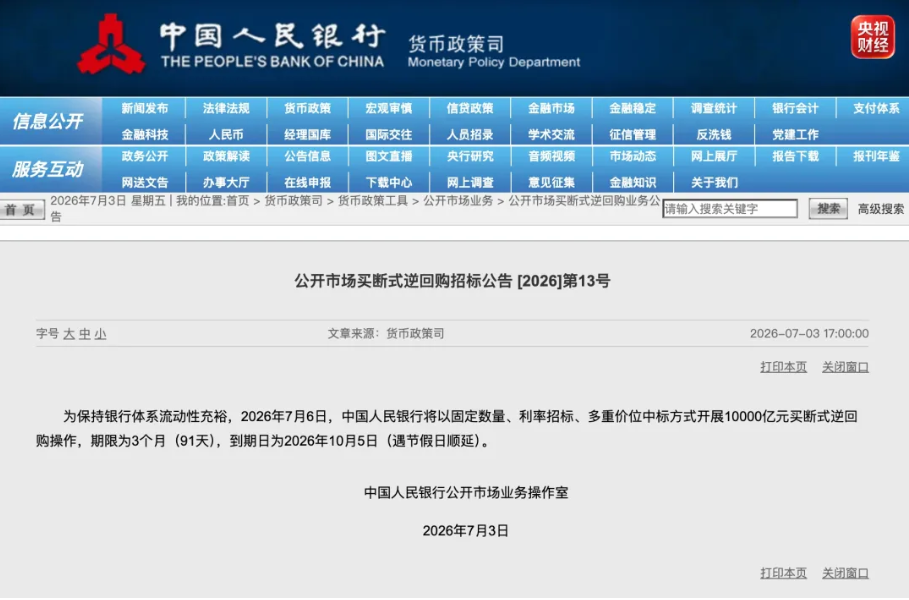Focus the search keyword input box
909x600 pixels.
(x=730, y=209)
